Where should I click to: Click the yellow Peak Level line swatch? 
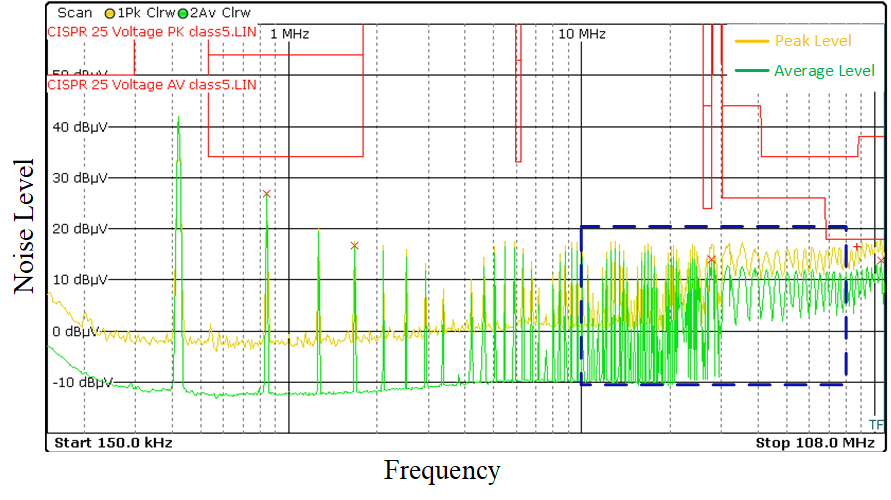751,42
